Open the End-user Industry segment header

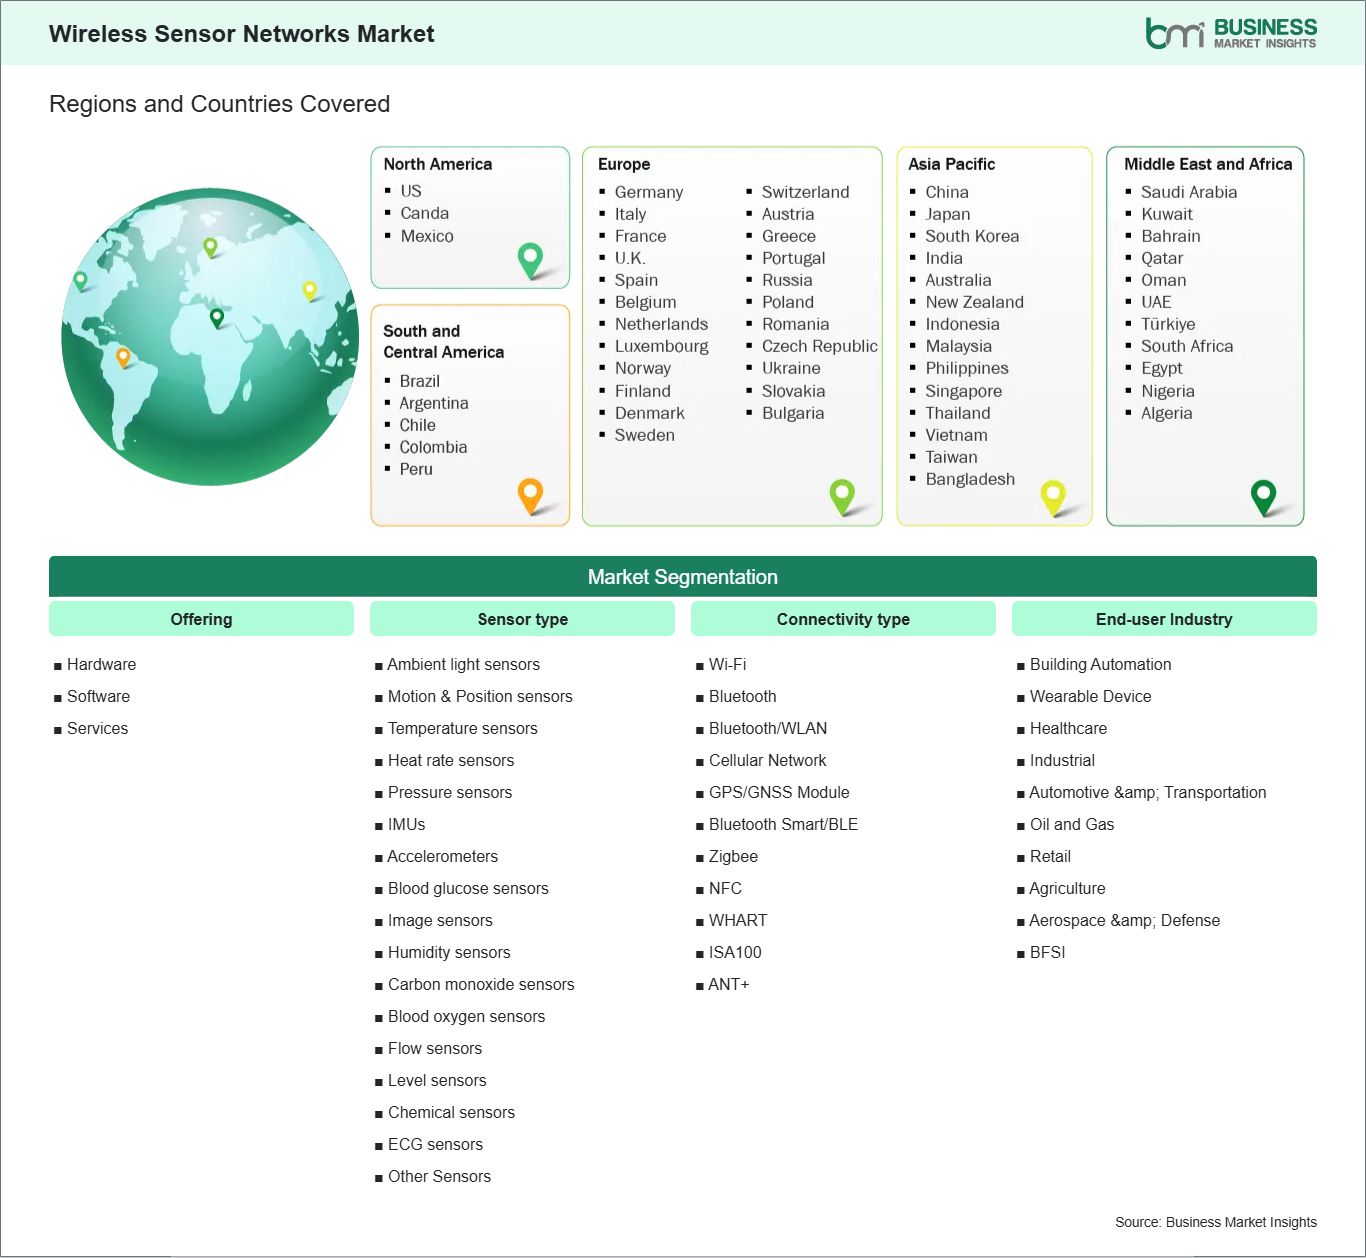pyautogui.click(x=1164, y=619)
